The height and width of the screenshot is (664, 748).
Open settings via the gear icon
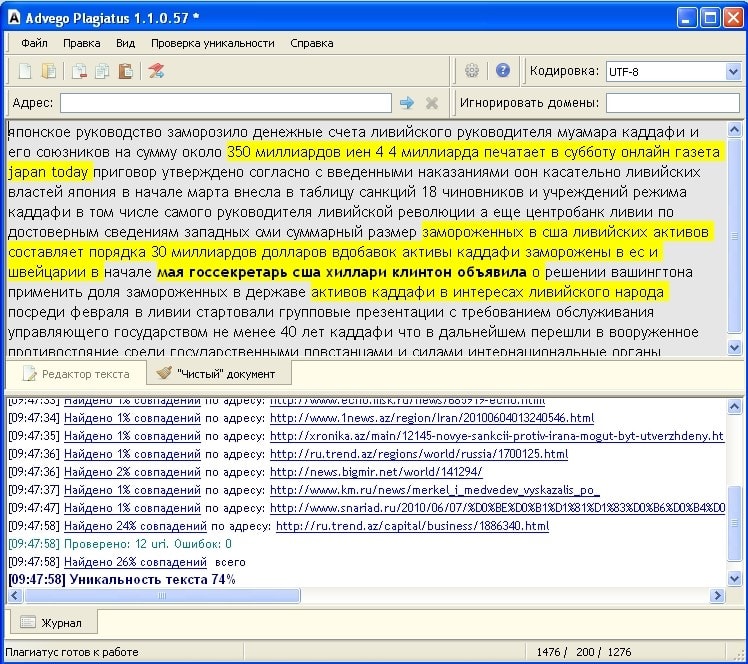[472, 71]
